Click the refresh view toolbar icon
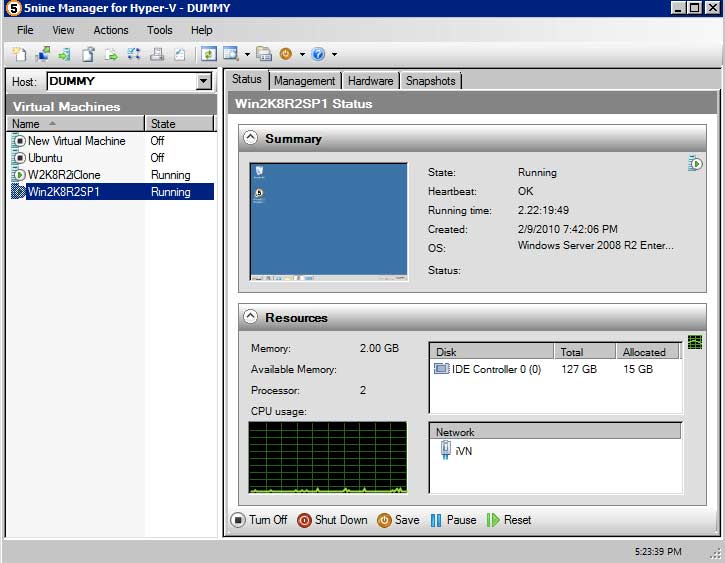This screenshot has width=725, height=563. coord(209,54)
